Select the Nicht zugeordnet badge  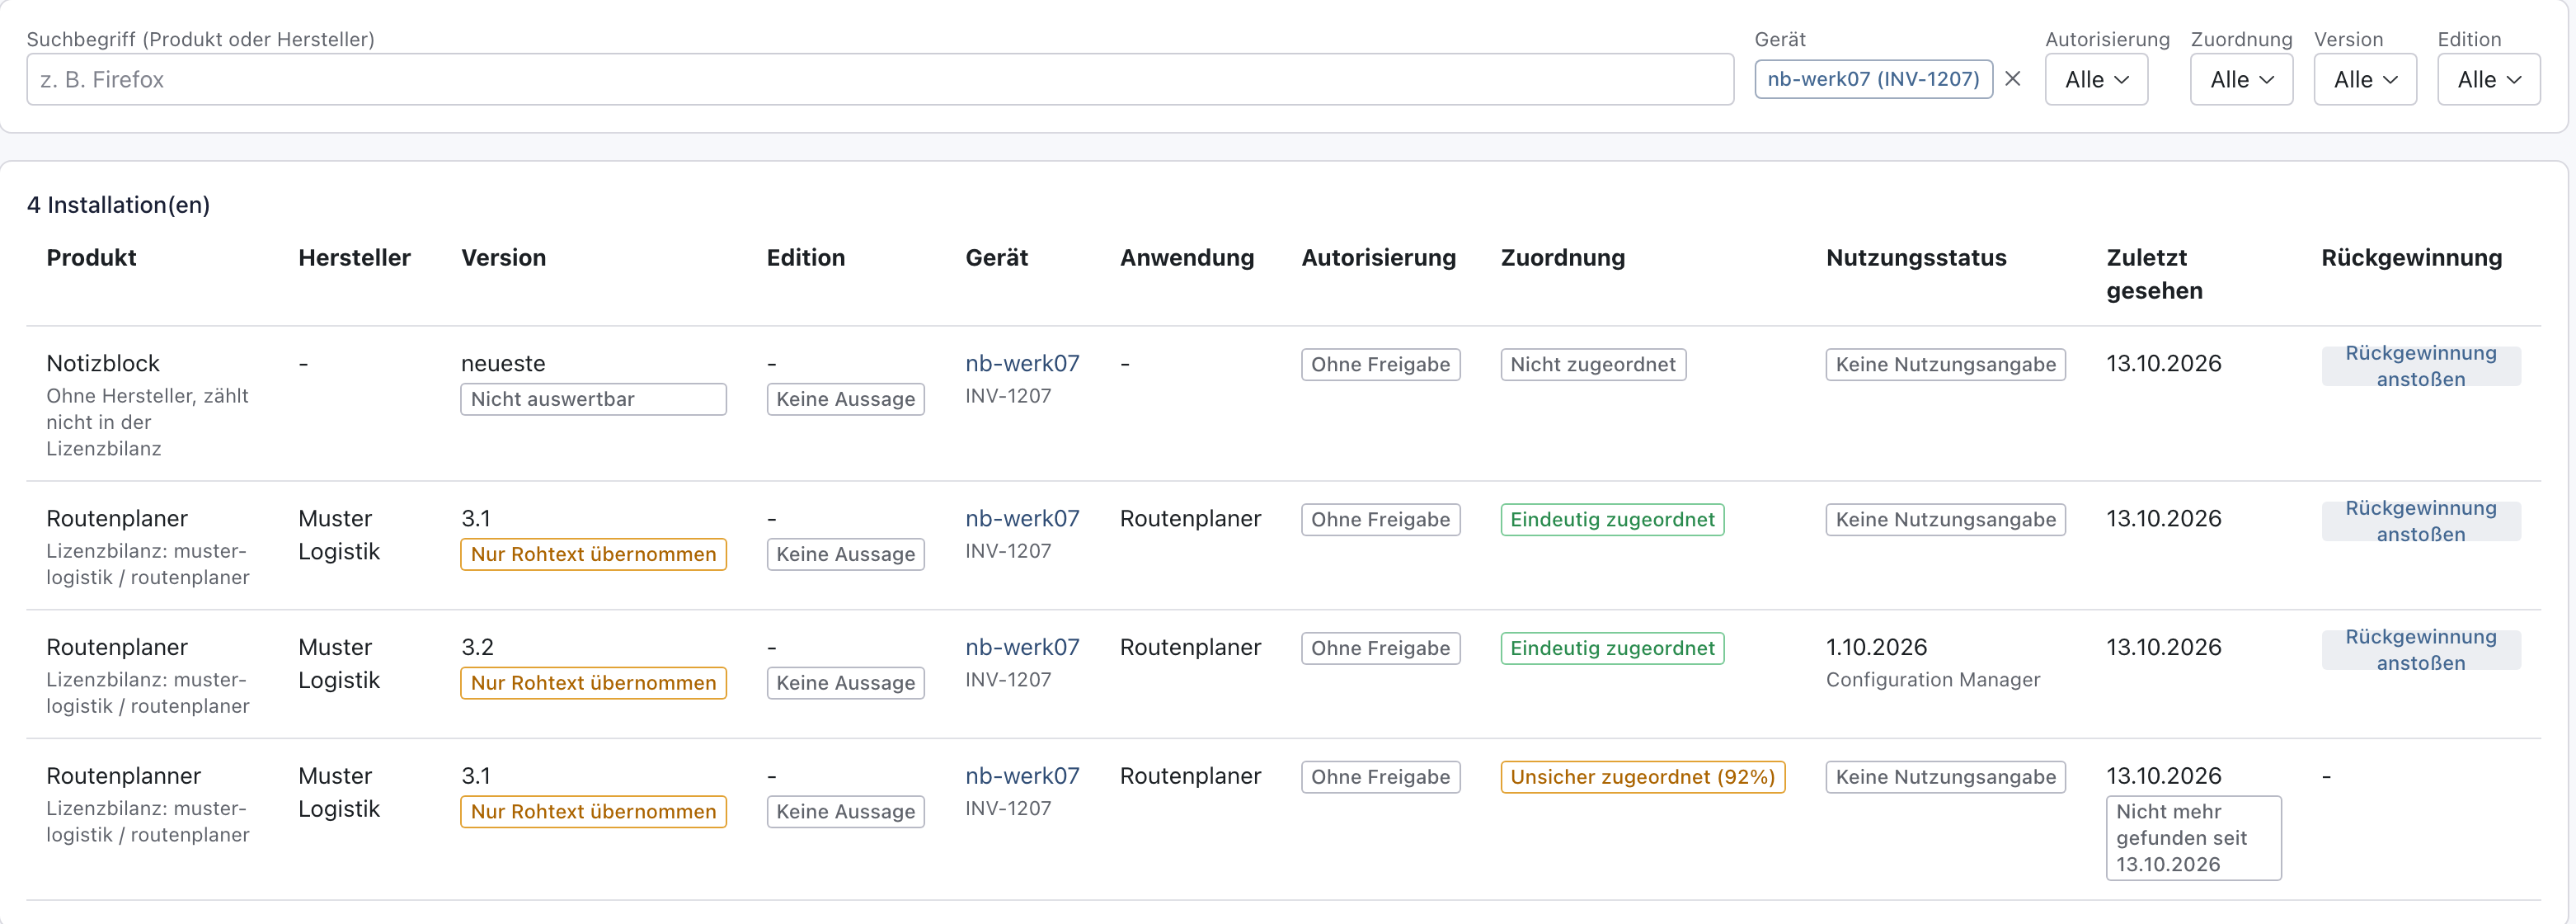pos(1593,364)
